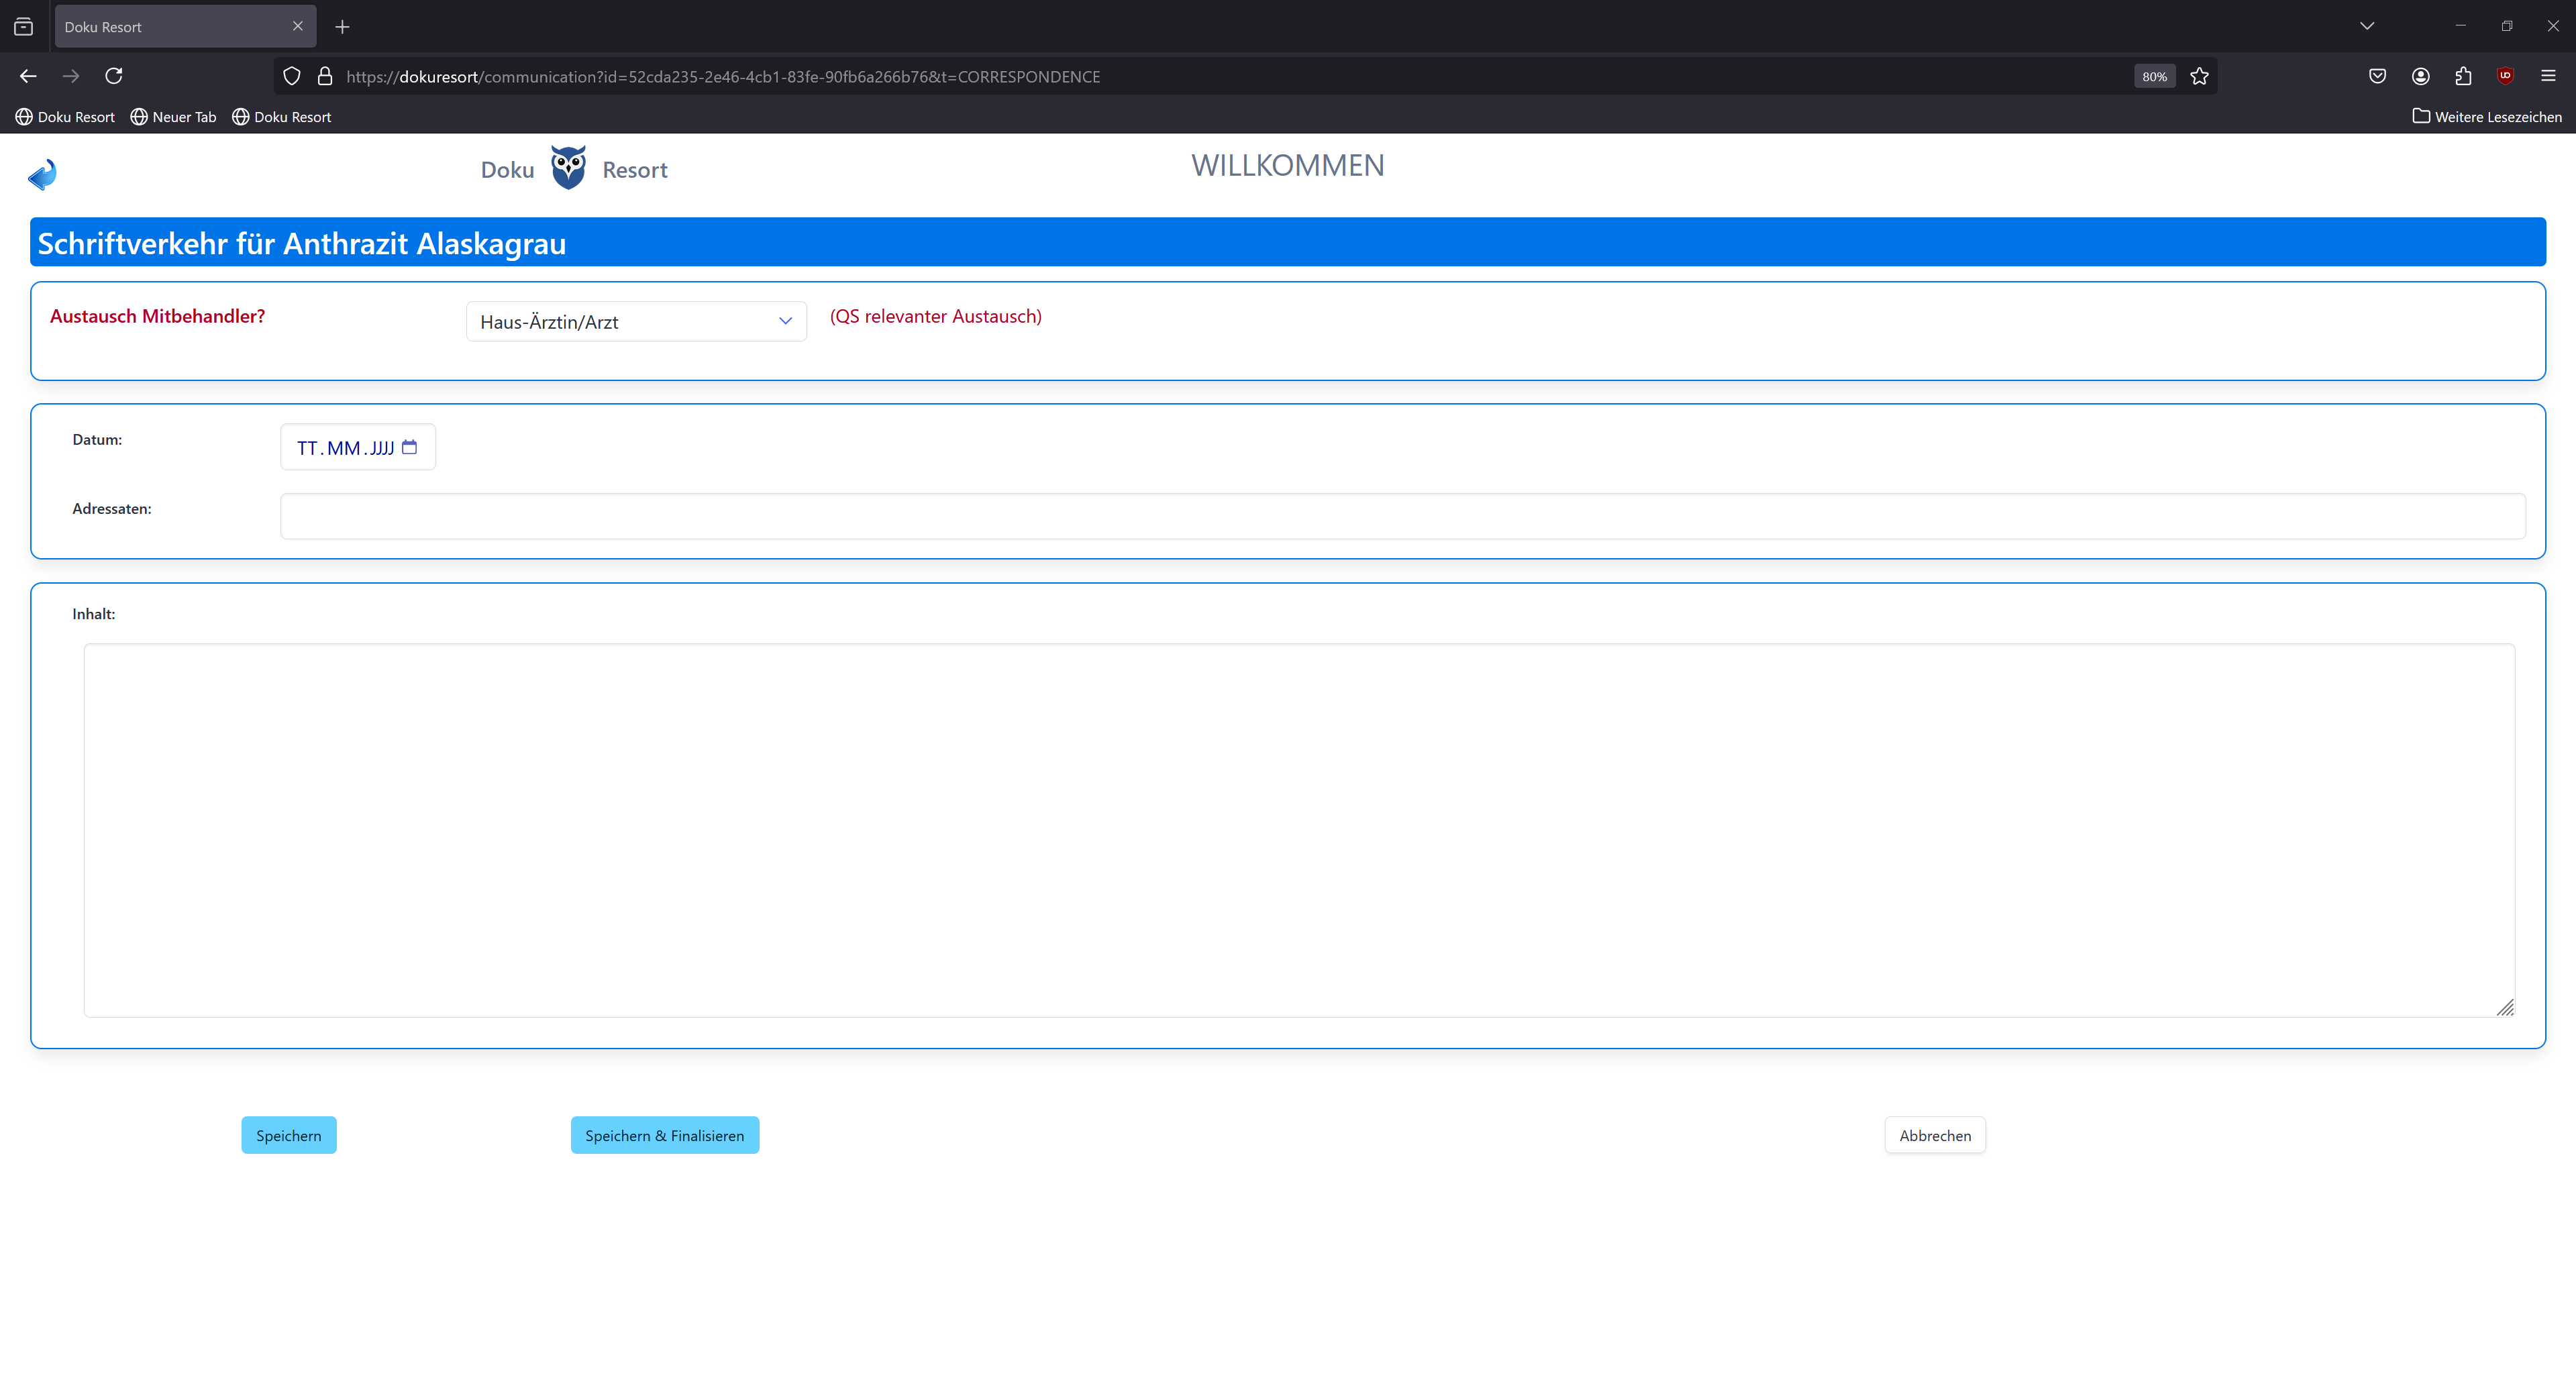Bookmark this page with the star icon
2576x1392 pixels.
coord(2199,76)
